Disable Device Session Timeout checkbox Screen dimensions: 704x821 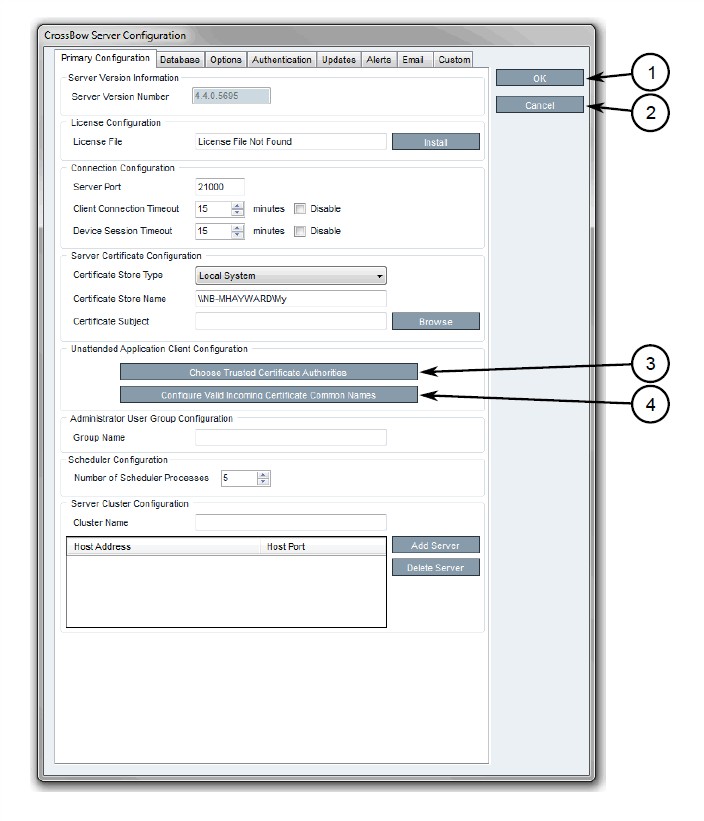(300, 231)
